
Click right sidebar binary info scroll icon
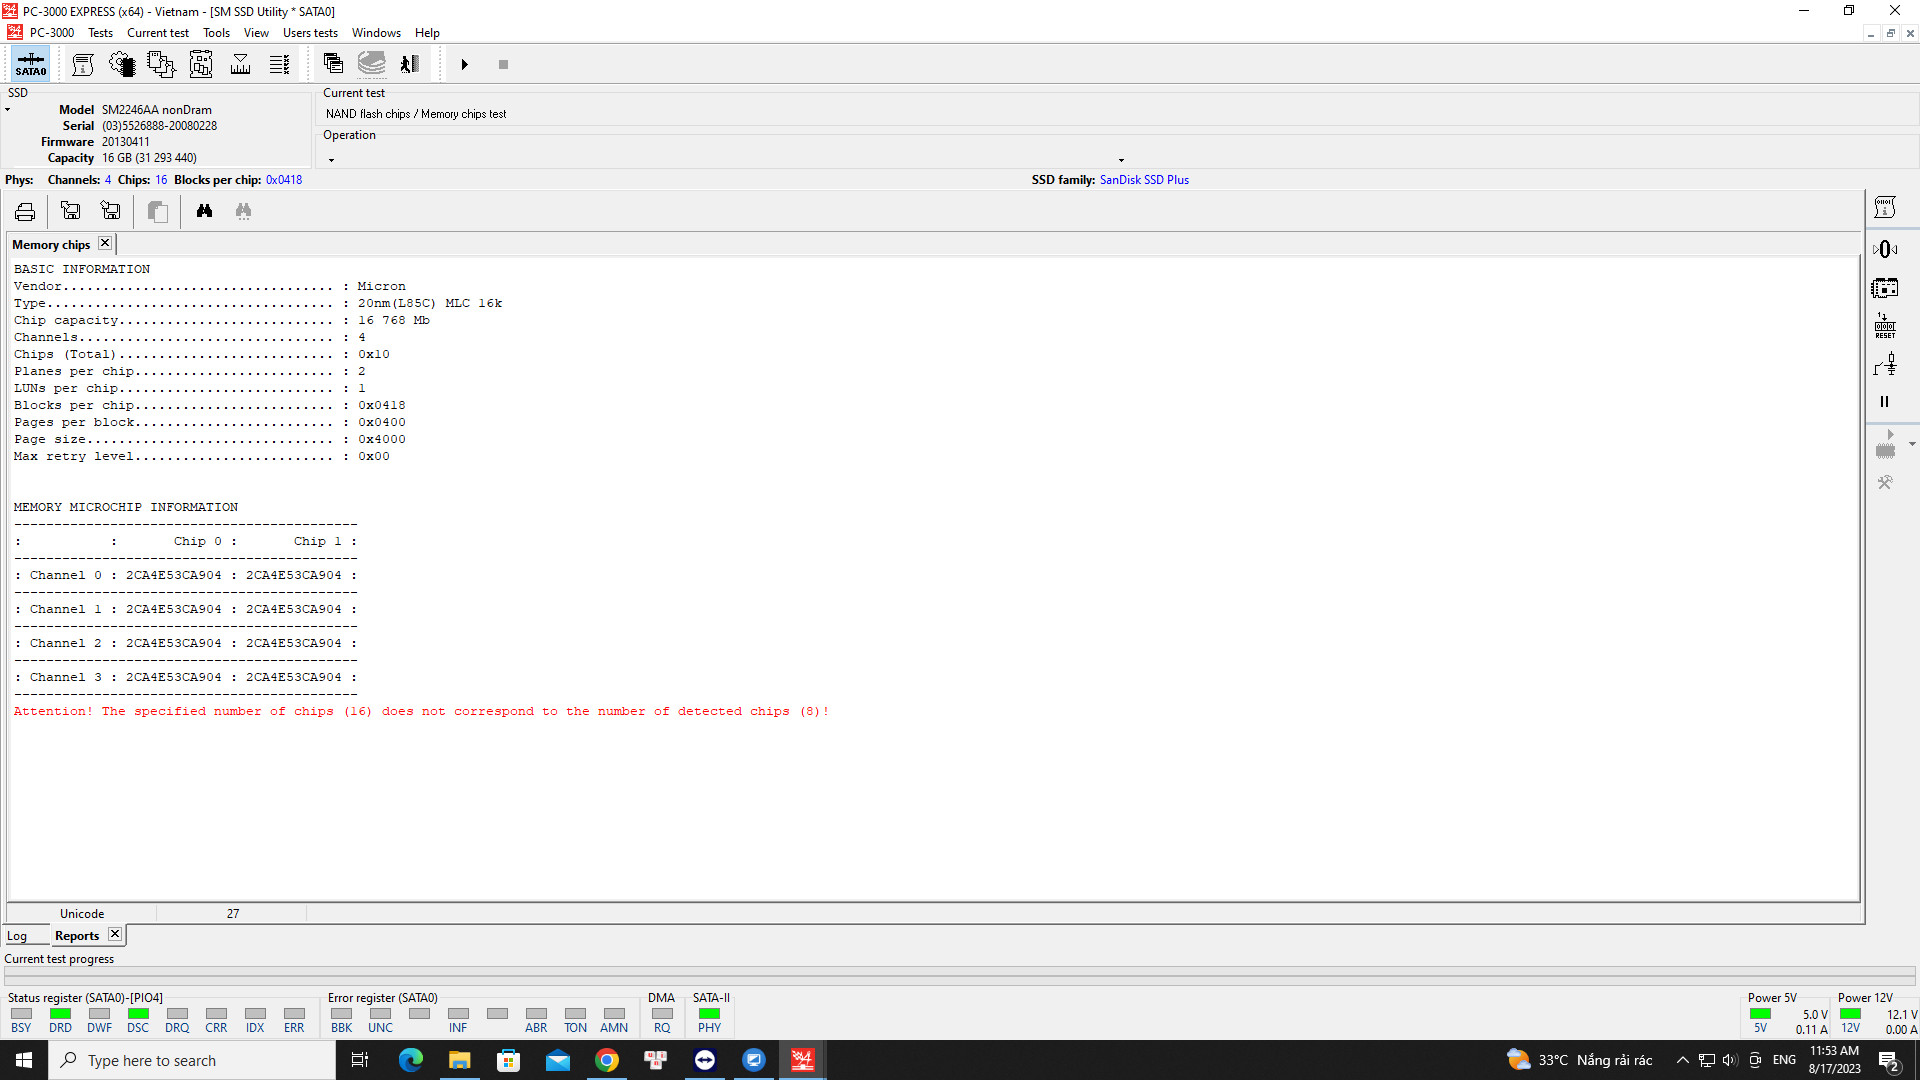pyautogui.click(x=1885, y=208)
